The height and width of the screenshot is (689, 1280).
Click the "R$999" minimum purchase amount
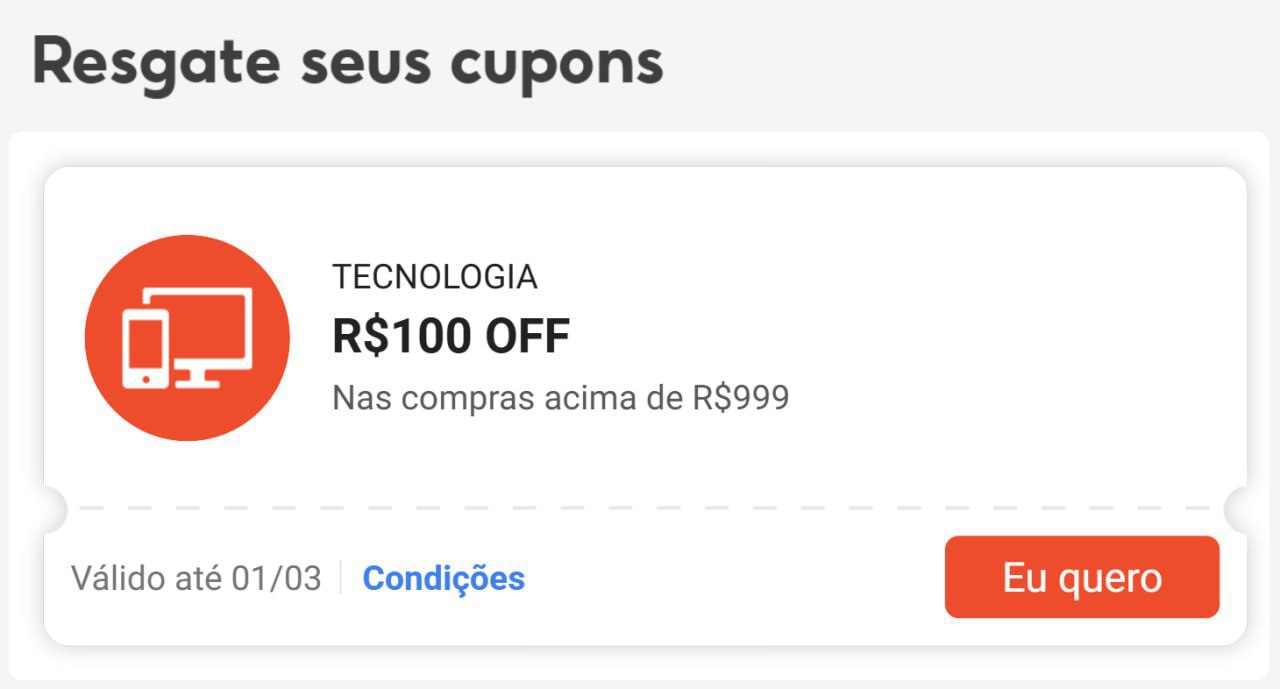pos(741,398)
